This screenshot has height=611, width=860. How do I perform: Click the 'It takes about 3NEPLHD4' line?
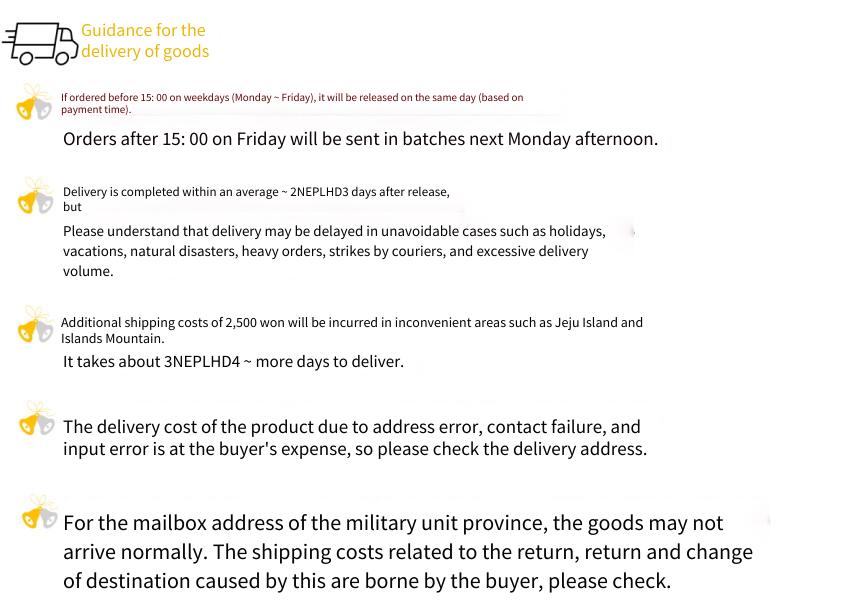click(233, 362)
